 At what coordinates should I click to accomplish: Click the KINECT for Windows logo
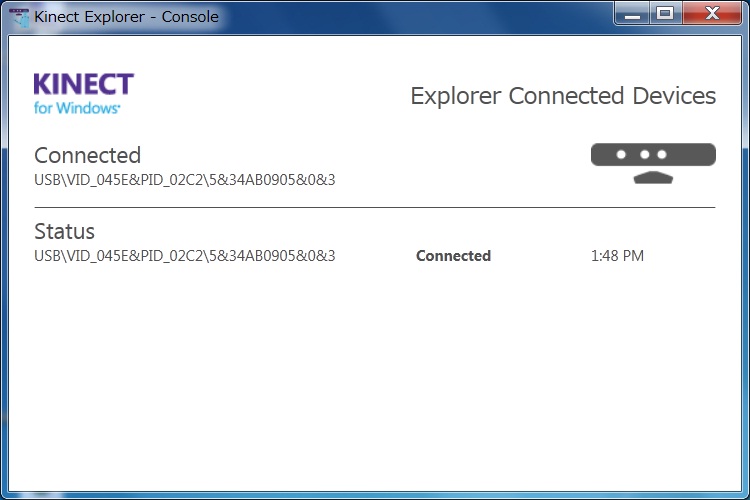pos(84,94)
